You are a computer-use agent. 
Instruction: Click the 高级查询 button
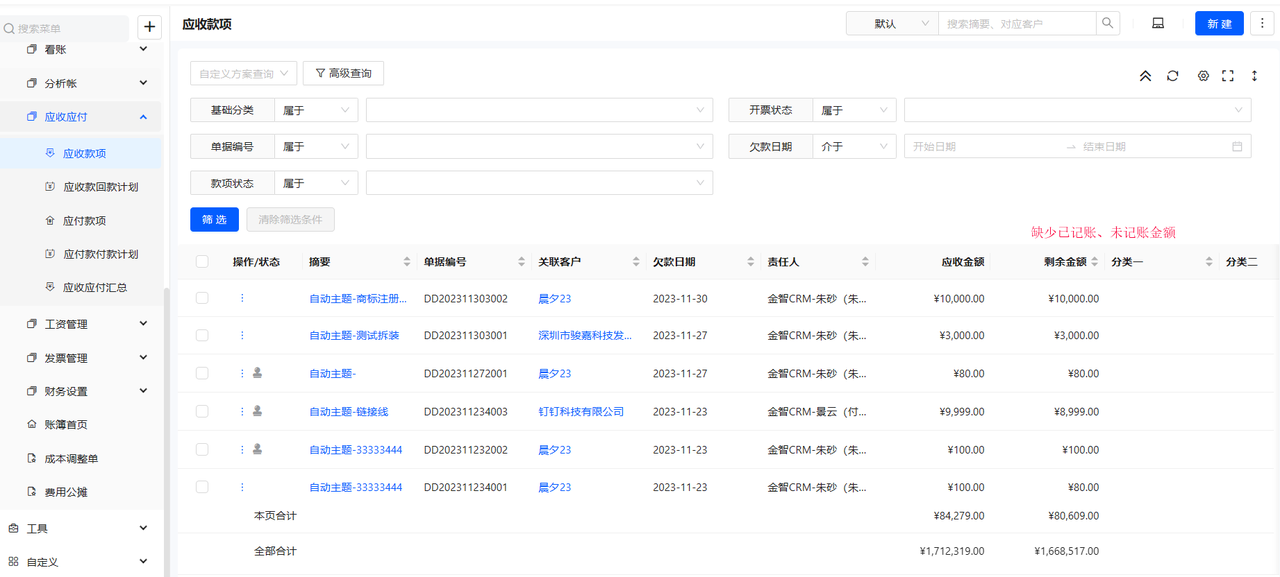[x=343, y=73]
